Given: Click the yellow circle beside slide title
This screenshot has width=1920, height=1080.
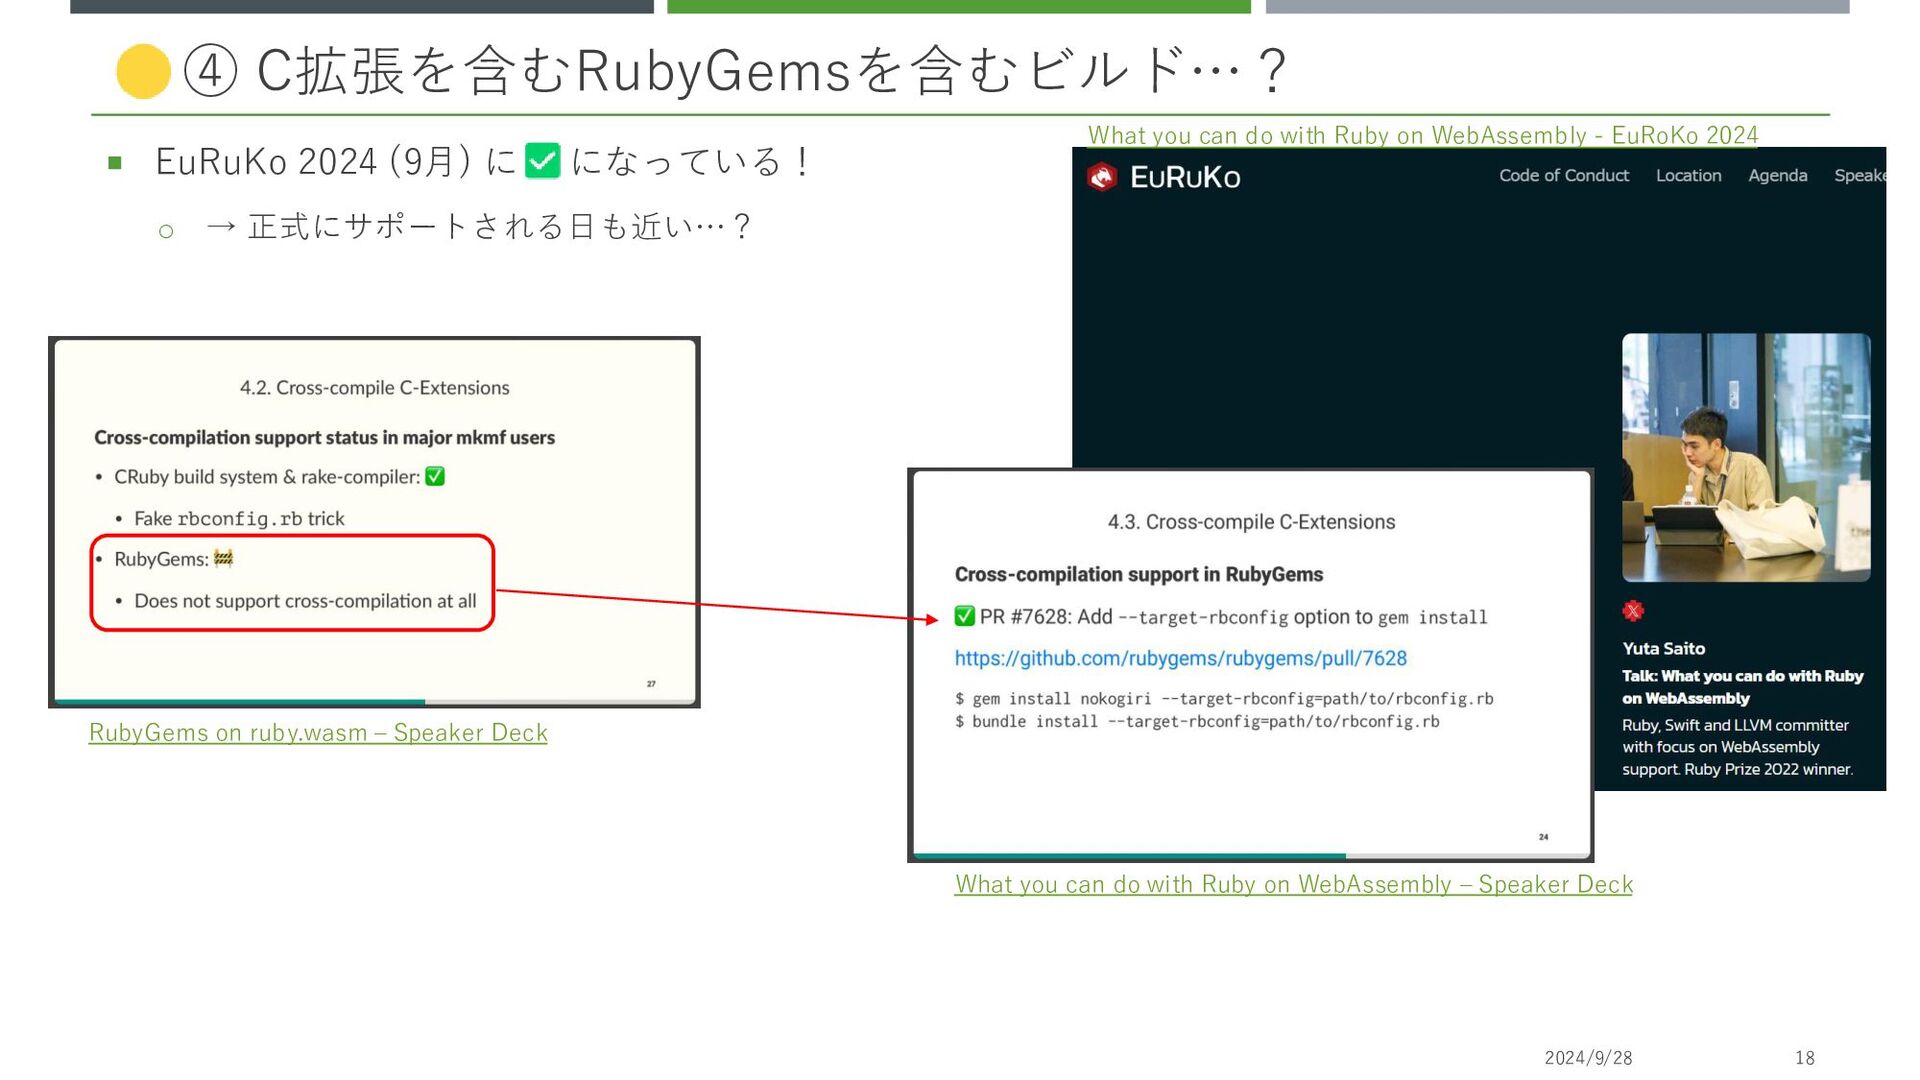Looking at the screenshot, I should [143, 72].
